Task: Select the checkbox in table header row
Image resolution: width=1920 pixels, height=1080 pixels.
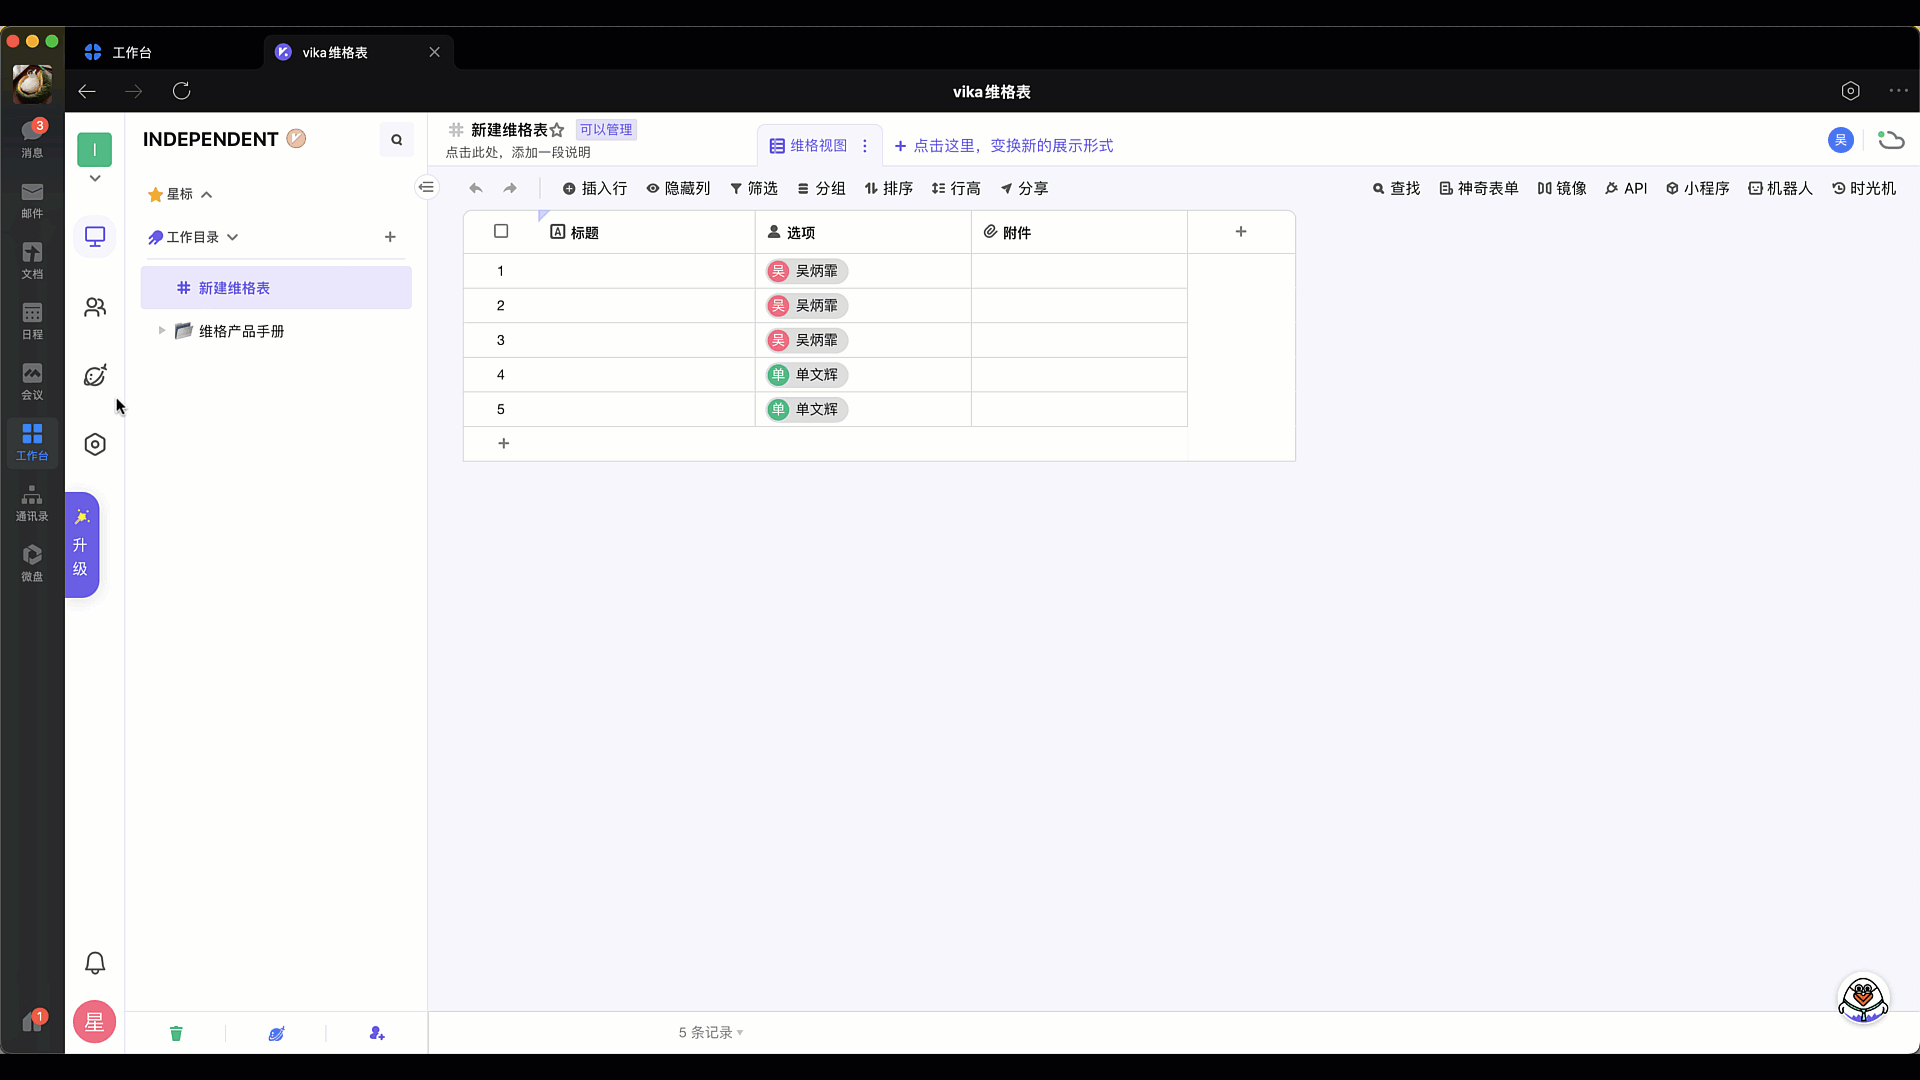Action: click(500, 231)
